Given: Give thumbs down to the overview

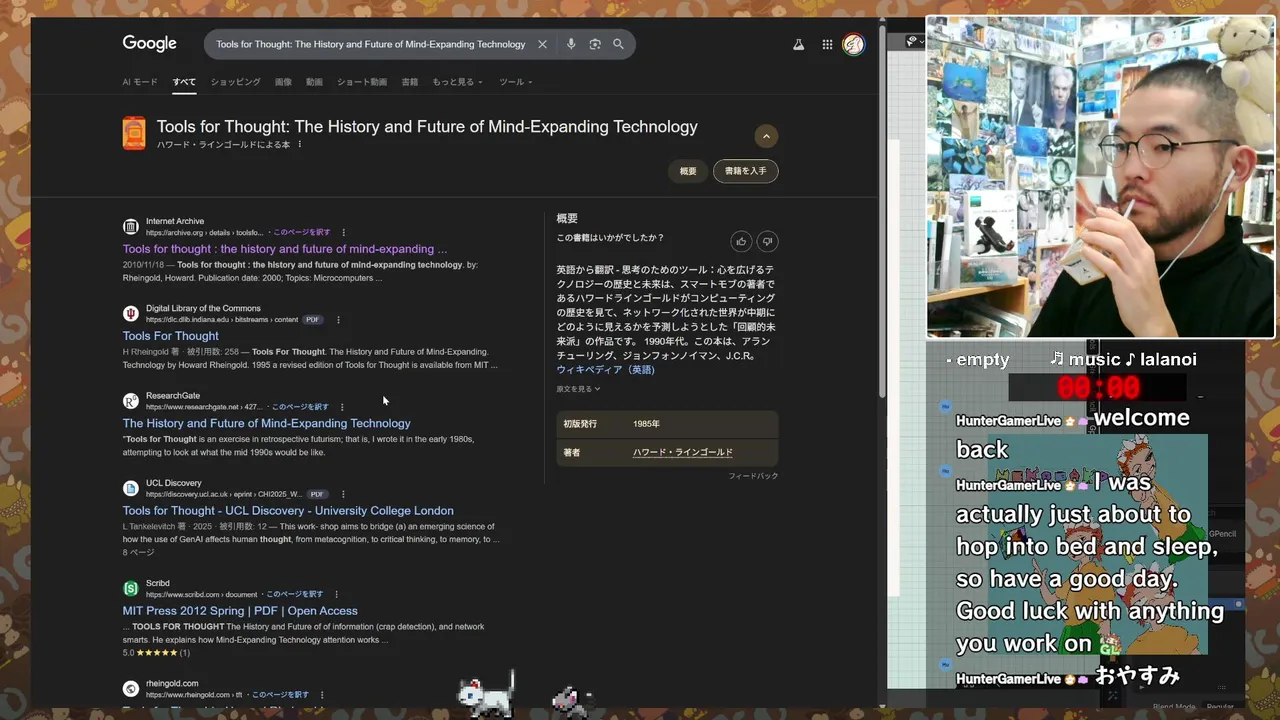Looking at the screenshot, I should pos(768,241).
